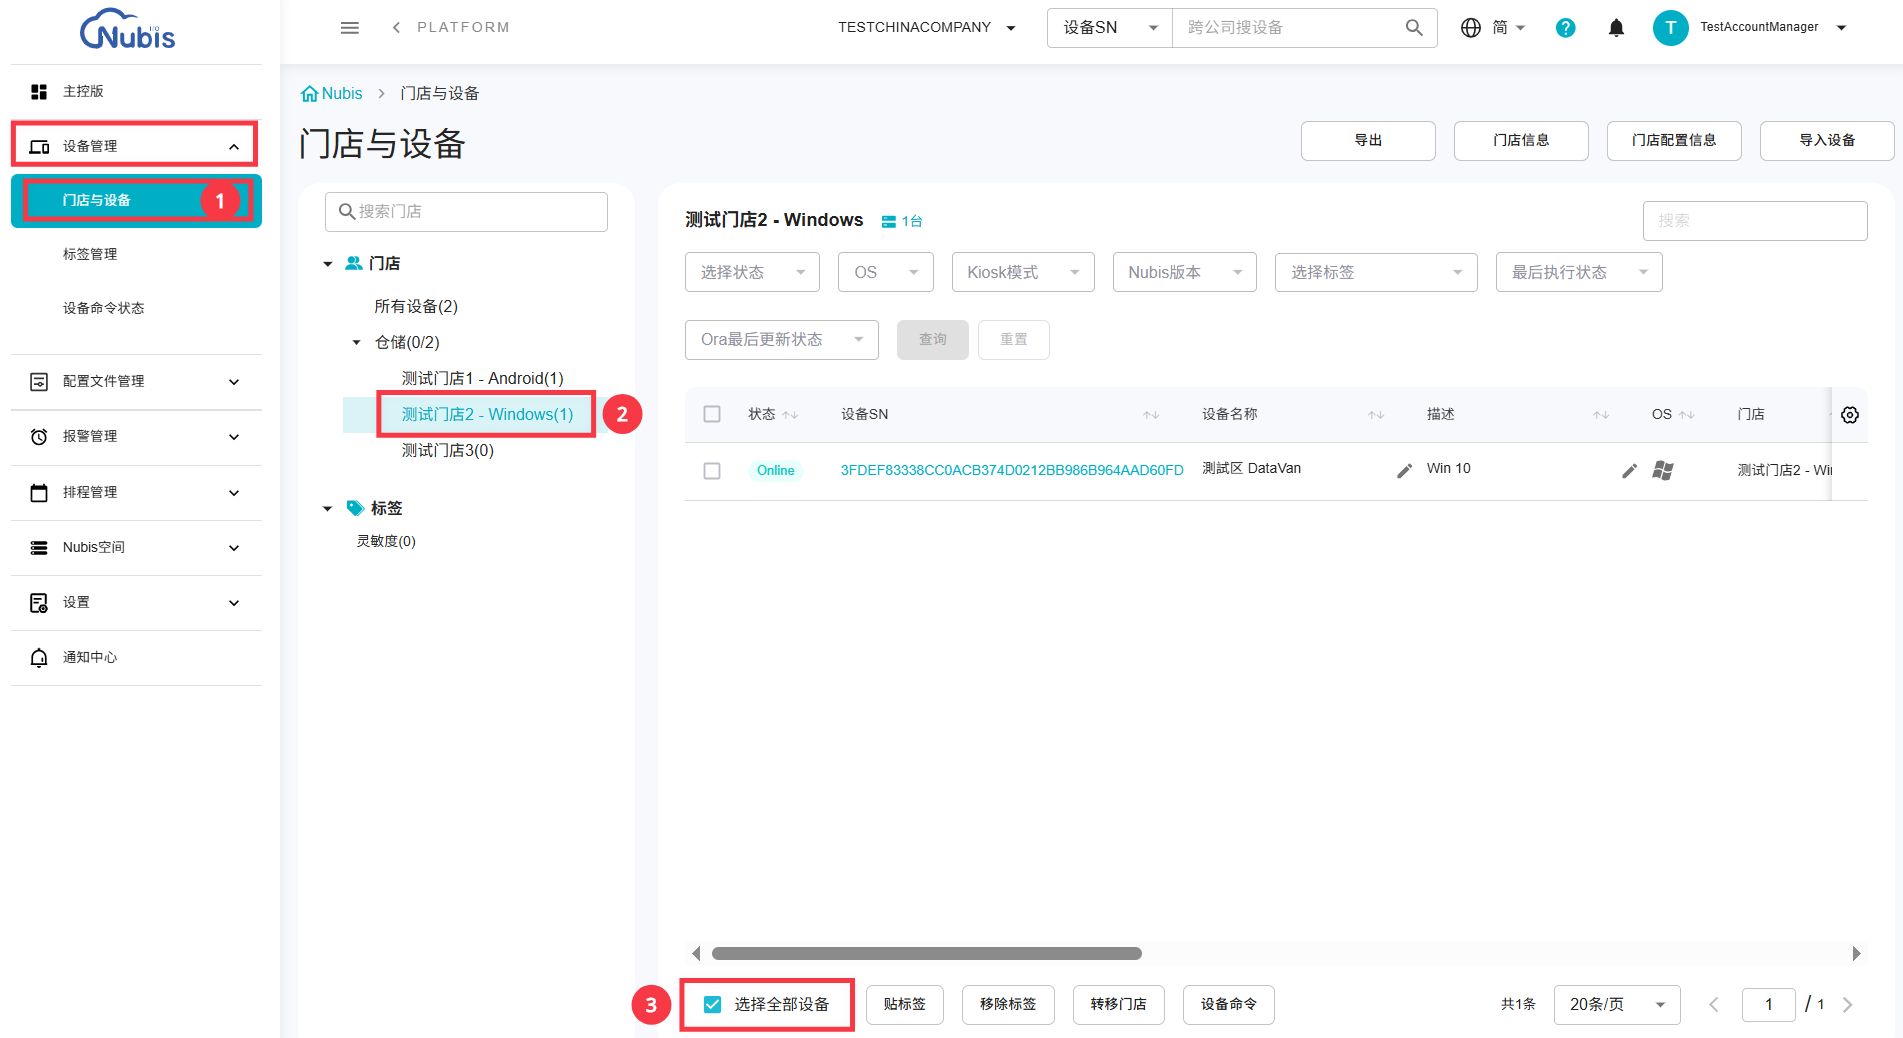The height and width of the screenshot is (1038, 1903).
Task: Select 所有设备(2) in tree
Action: pyautogui.click(x=416, y=307)
